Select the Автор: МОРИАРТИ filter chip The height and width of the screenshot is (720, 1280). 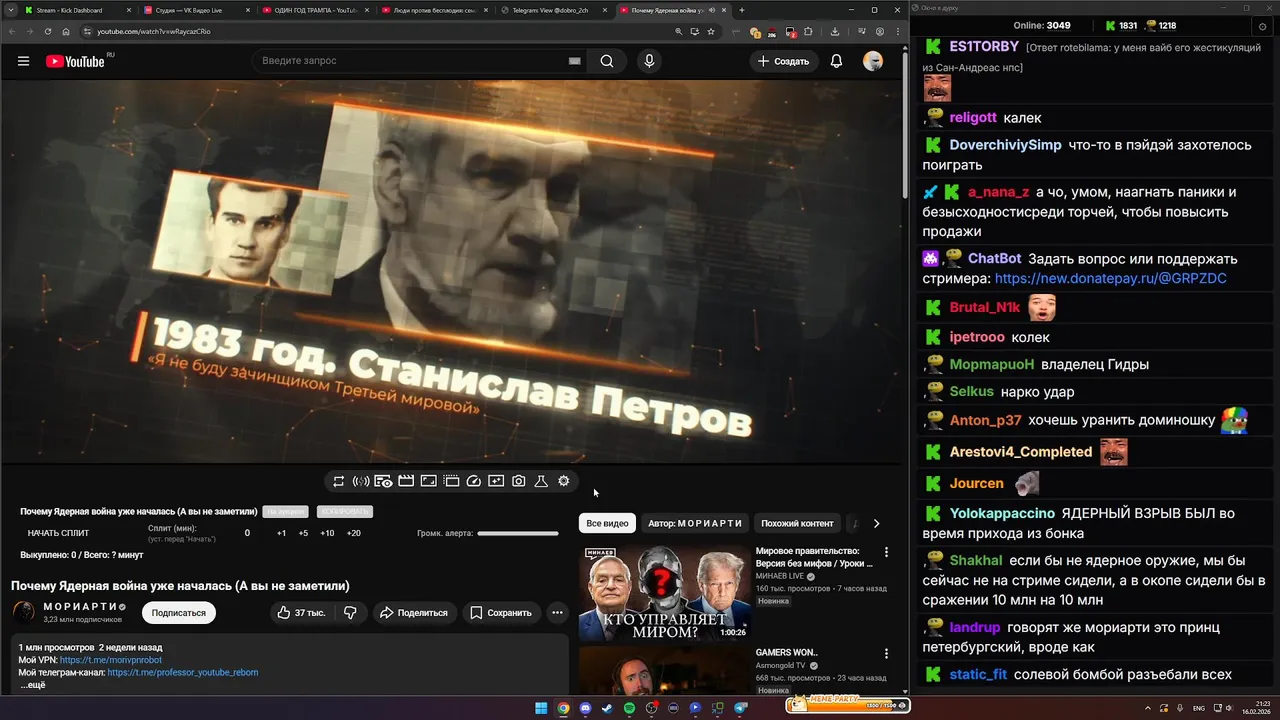pyautogui.click(x=695, y=523)
